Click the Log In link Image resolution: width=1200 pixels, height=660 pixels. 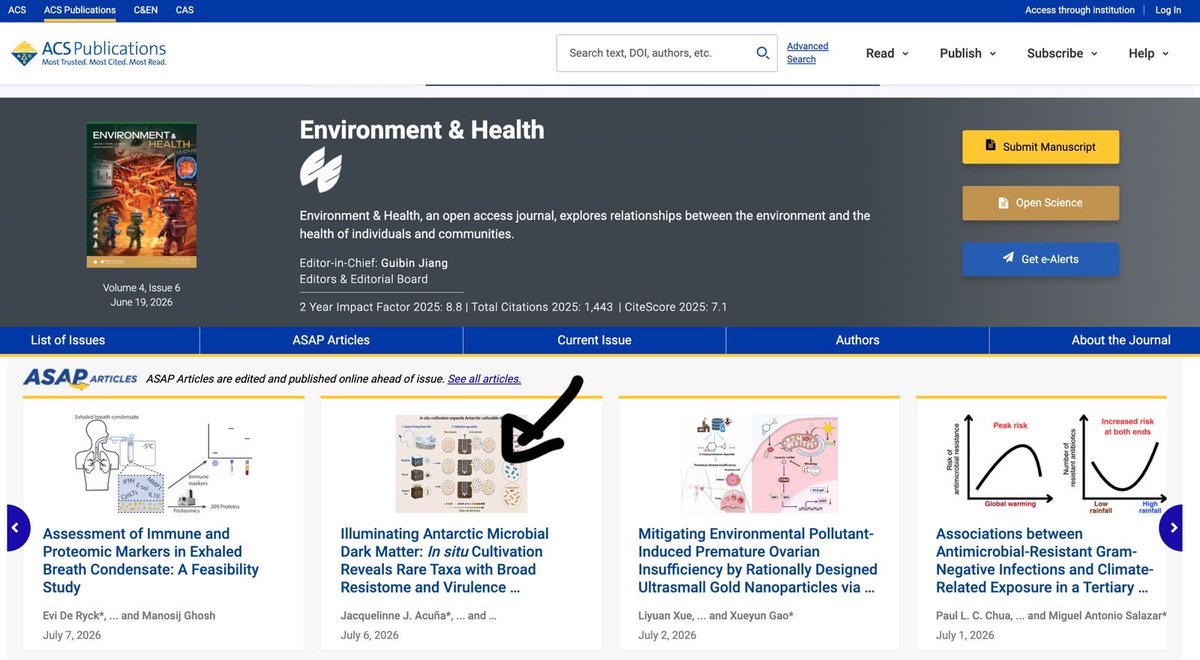[x=1168, y=10]
